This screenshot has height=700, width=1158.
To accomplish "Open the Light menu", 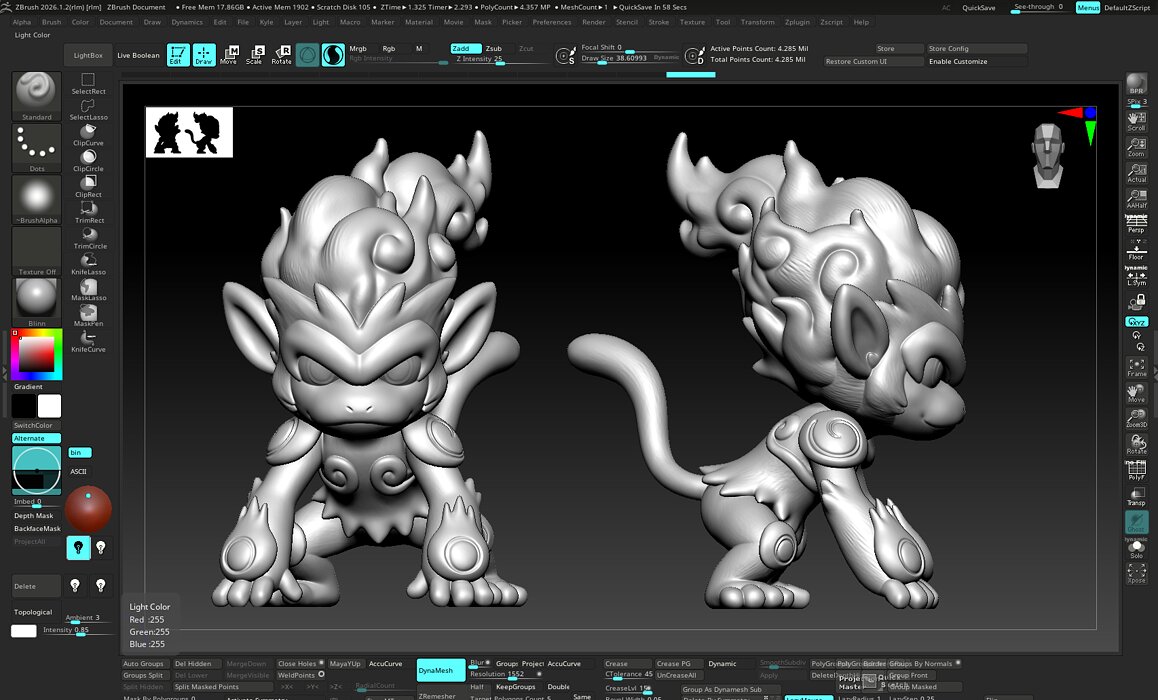I will pyautogui.click(x=321, y=22).
